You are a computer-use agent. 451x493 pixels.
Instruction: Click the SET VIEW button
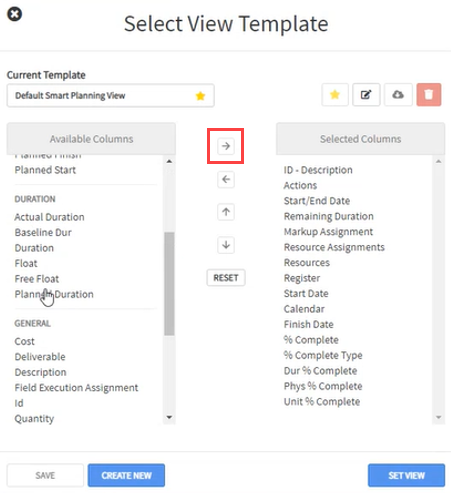pos(406,475)
